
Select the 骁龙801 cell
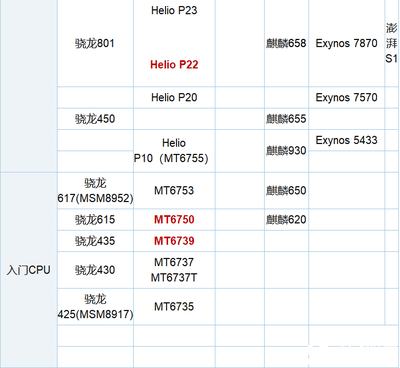click(x=95, y=43)
